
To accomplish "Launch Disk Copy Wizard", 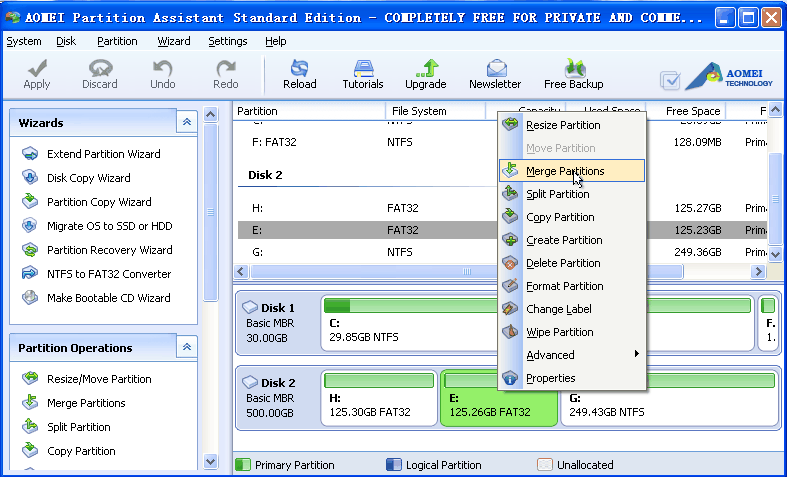I will pos(88,178).
